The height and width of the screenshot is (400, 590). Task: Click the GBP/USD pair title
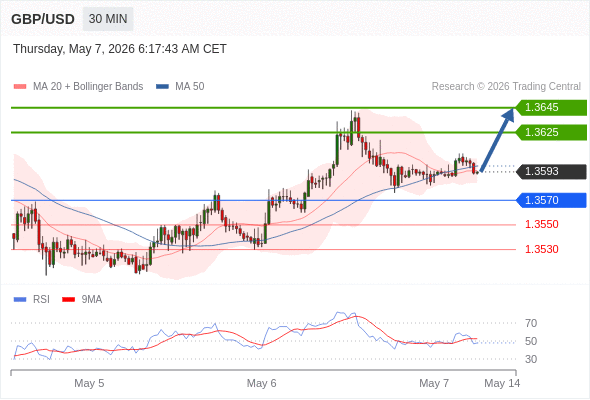[x=43, y=19]
